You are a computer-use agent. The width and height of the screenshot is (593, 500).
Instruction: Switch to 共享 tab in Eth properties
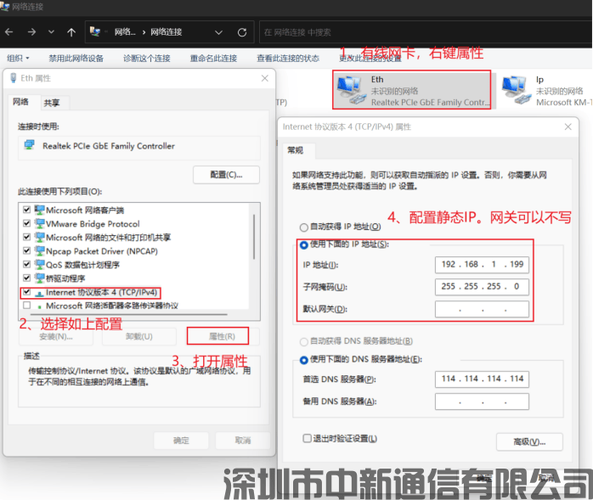pos(51,103)
